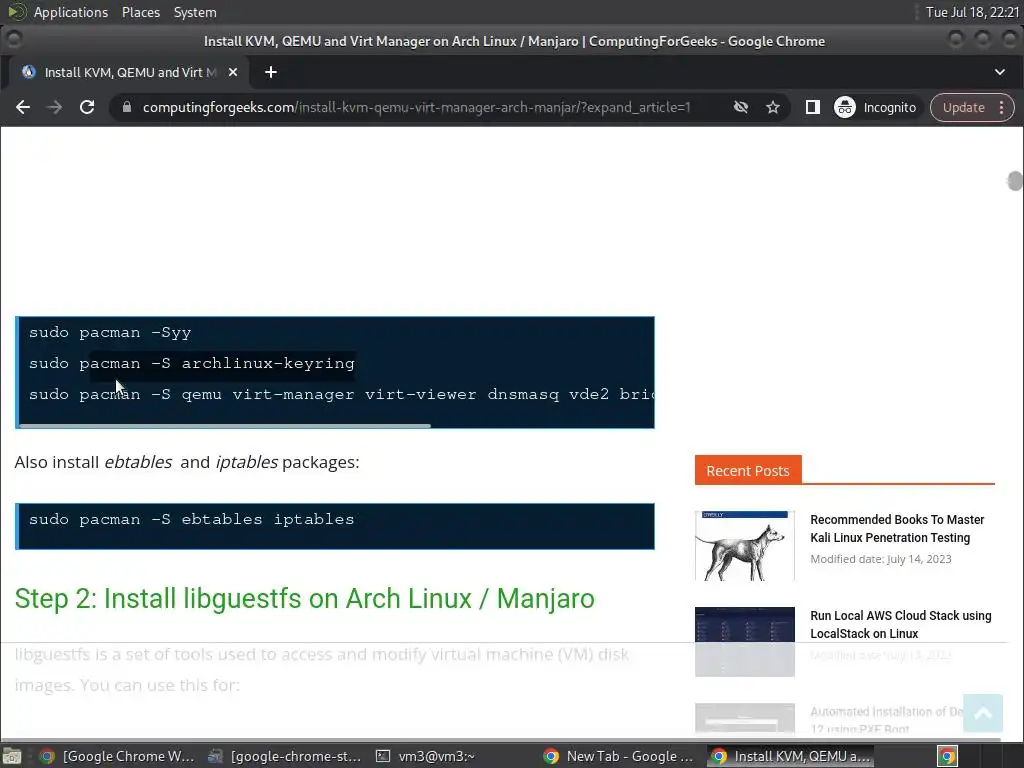Click the 'sudo pacman -Syy' command line
The width and height of the screenshot is (1024, 768).
pos(110,332)
